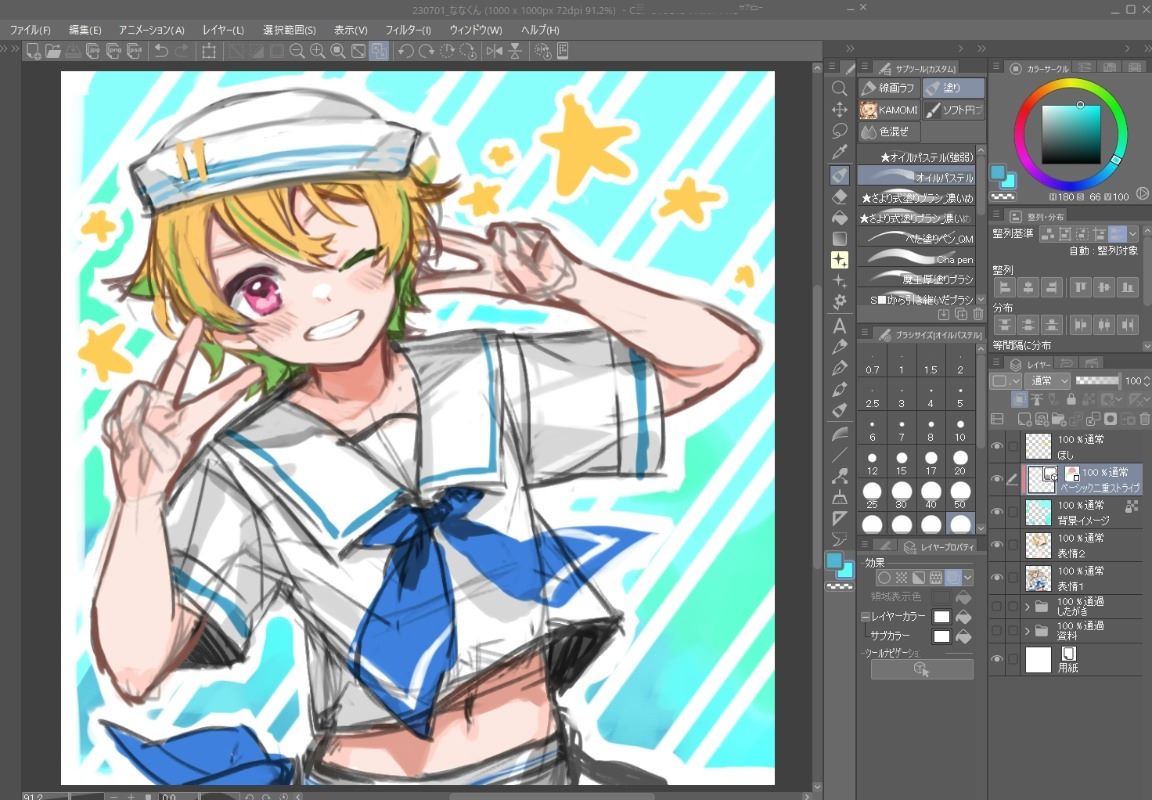Toggle visibility of the 背景イメージ layer
The height and width of the screenshot is (800, 1152).
click(996, 513)
